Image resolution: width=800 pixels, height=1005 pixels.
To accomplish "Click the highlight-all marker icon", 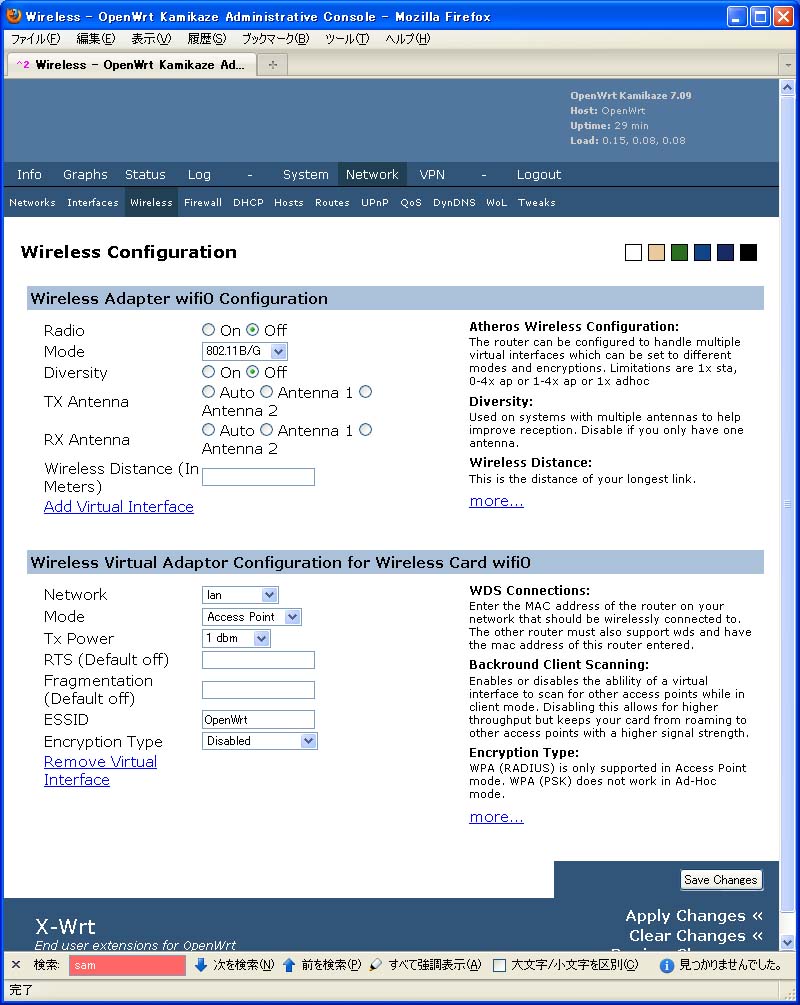I will click(376, 965).
